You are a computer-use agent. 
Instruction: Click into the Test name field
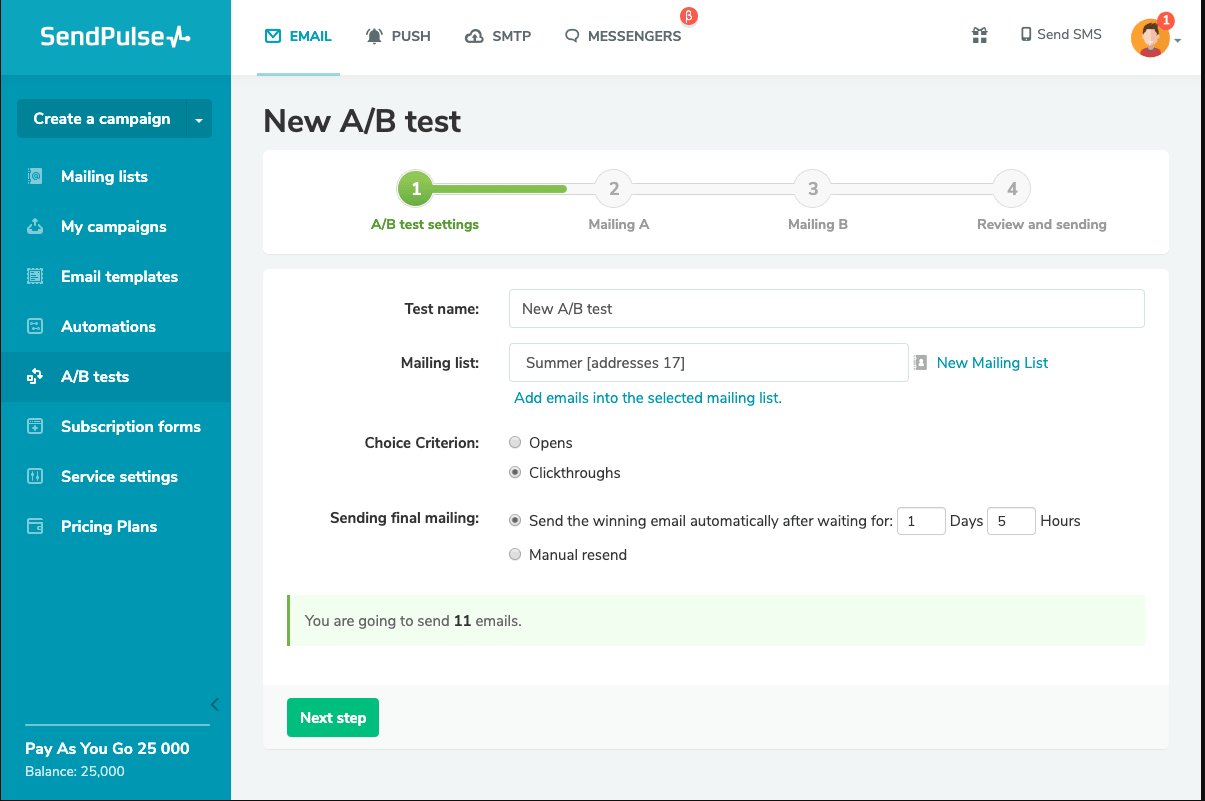pos(826,309)
